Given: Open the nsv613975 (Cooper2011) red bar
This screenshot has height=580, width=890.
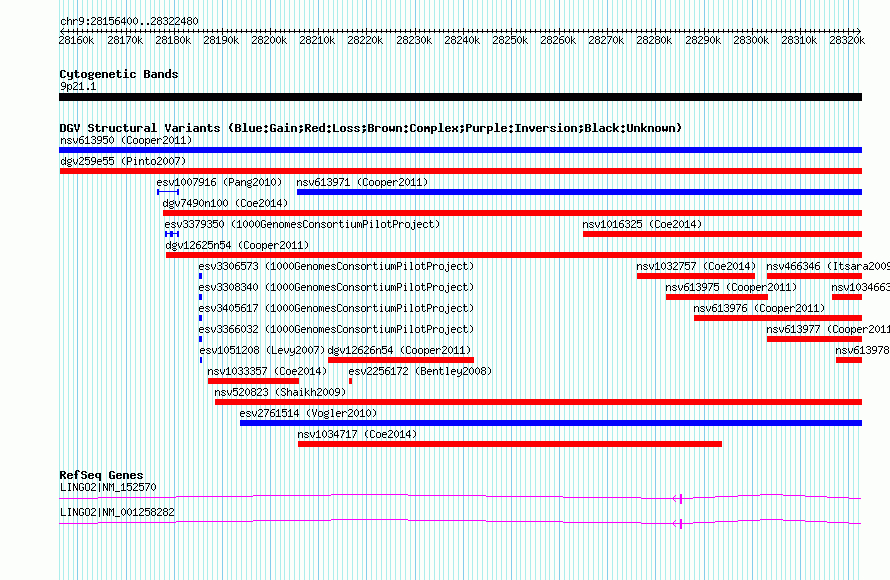Looking at the screenshot, I should point(717,297).
